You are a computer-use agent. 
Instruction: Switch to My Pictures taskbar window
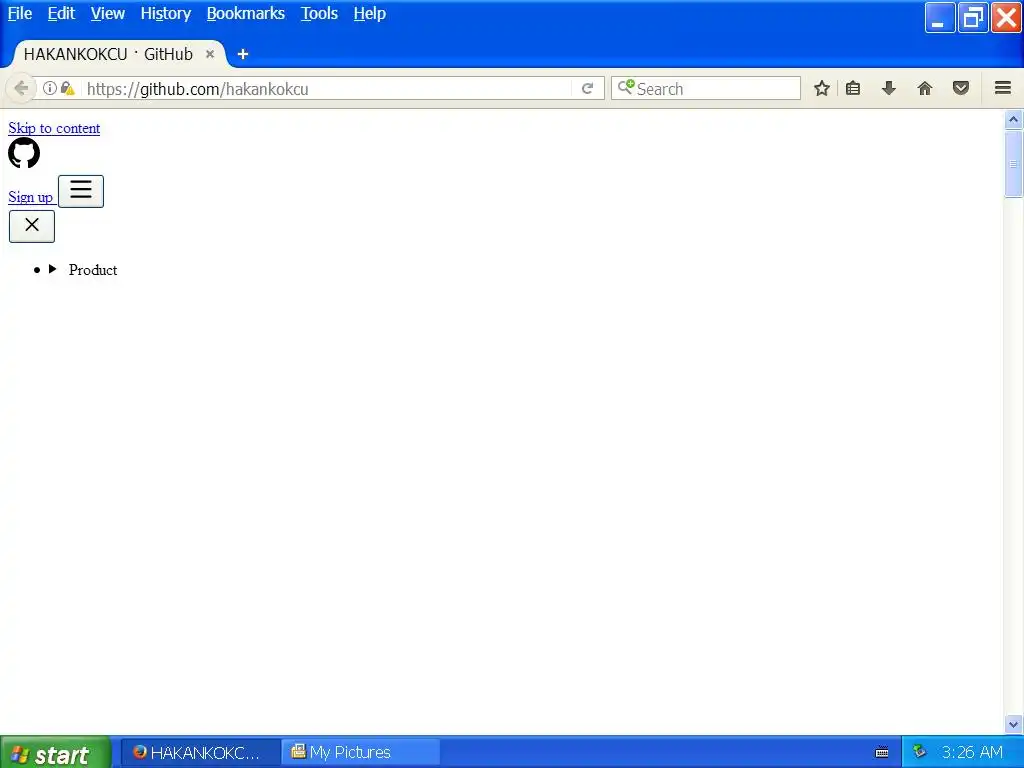tap(361, 753)
